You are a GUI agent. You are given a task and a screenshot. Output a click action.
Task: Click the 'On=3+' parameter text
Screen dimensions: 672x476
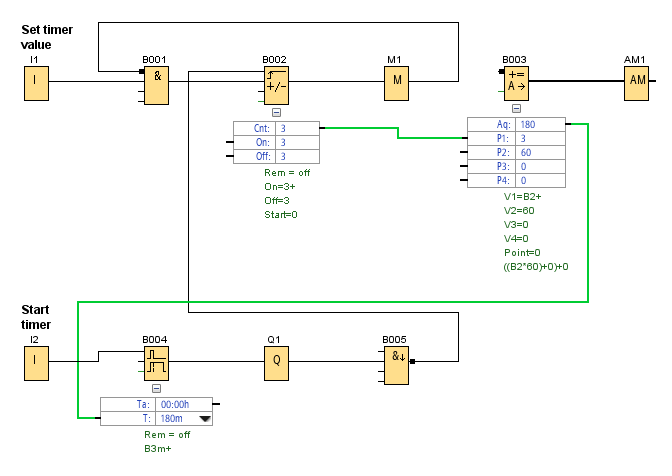[x=280, y=187]
